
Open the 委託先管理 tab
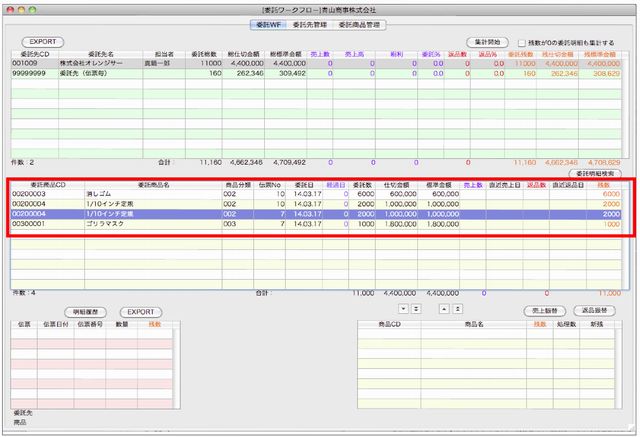coord(309,25)
